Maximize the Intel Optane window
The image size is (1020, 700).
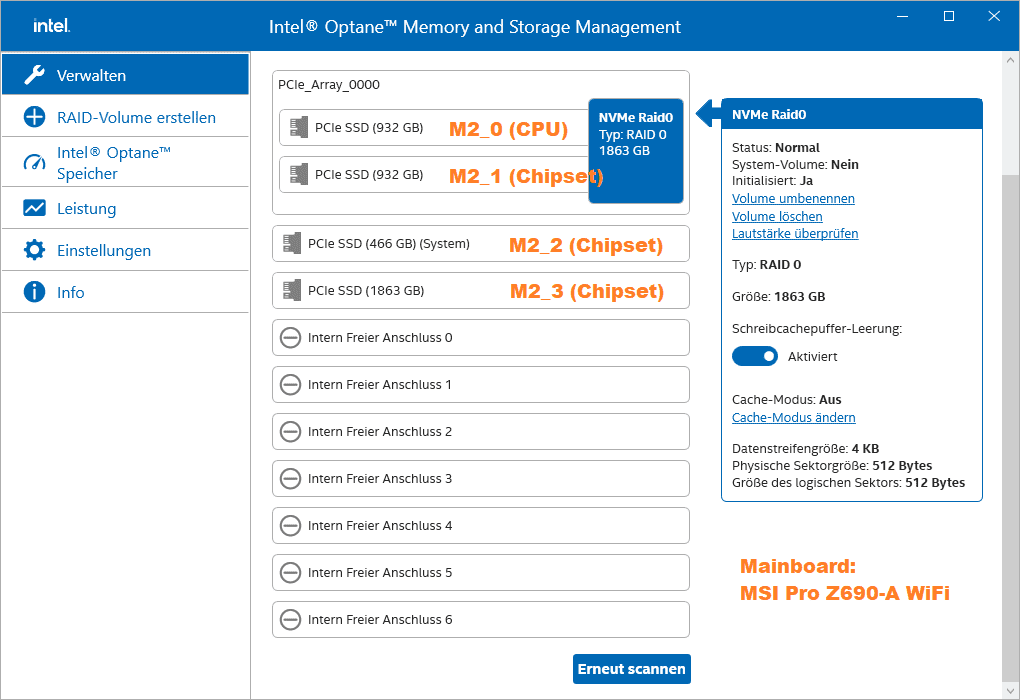(x=949, y=16)
